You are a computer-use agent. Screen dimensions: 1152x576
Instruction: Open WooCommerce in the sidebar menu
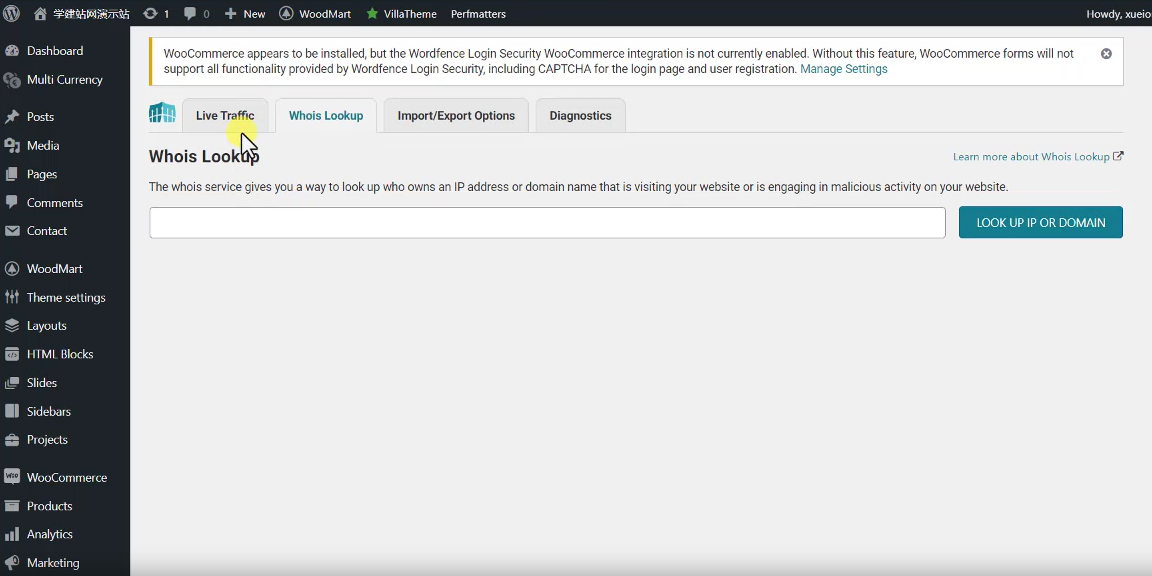coord(65,478)
